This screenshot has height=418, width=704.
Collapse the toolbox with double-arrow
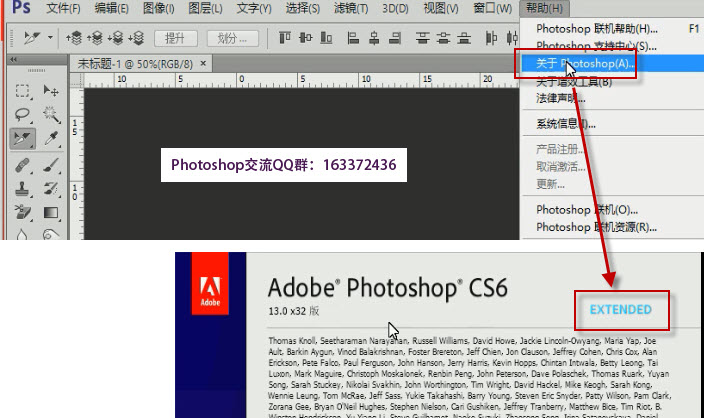[x=13, y=59]
